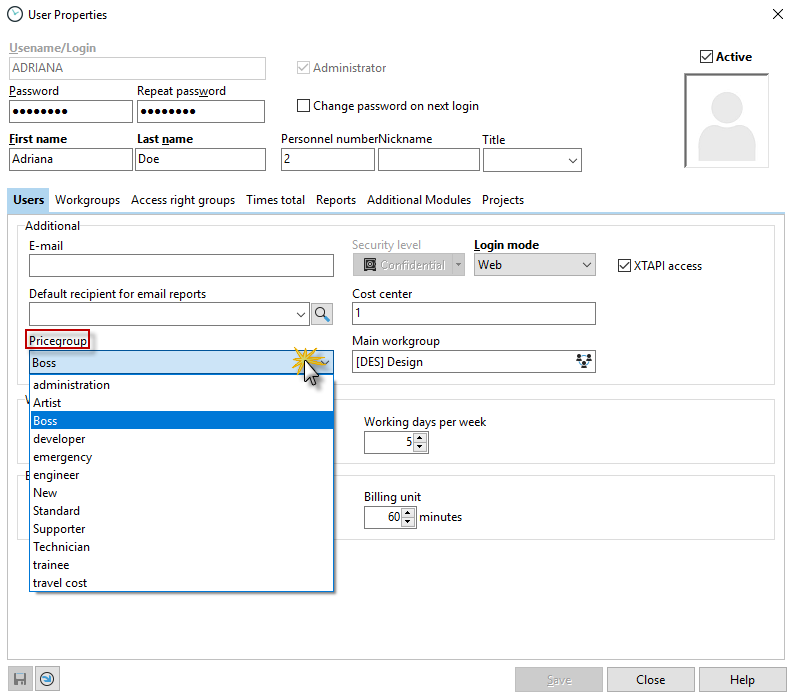Increase Working days per week value

point(420,437)
